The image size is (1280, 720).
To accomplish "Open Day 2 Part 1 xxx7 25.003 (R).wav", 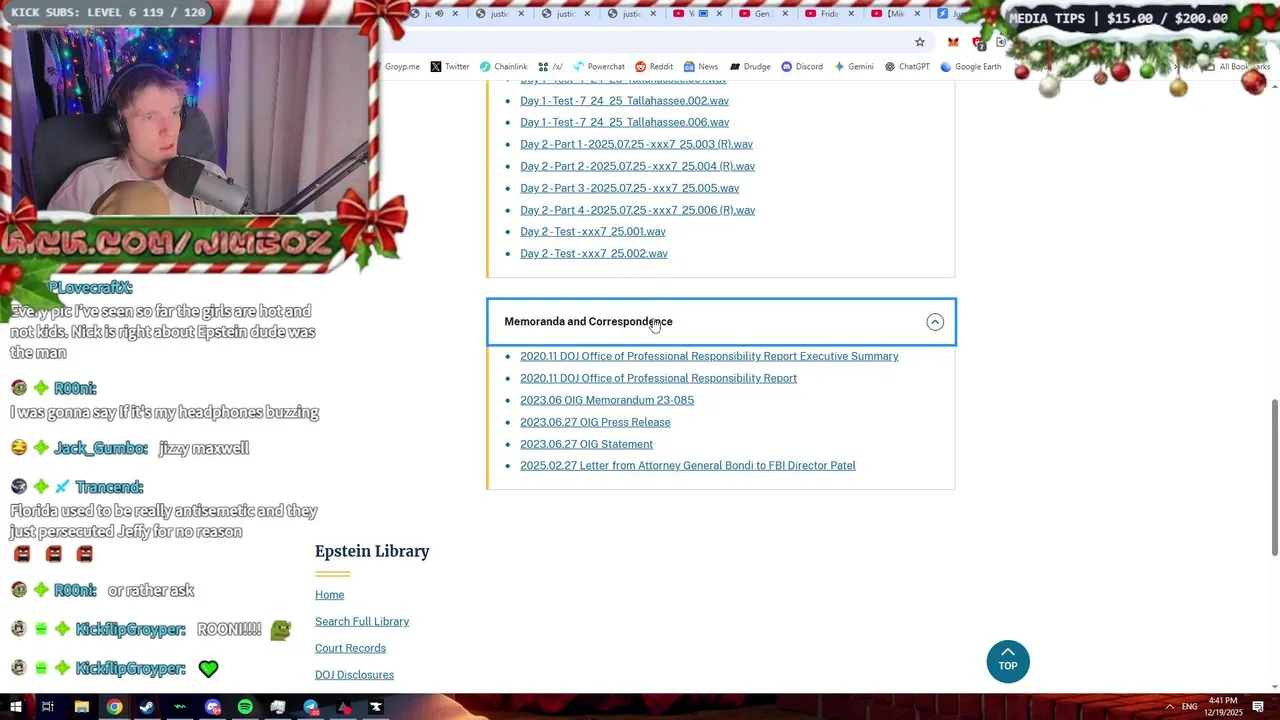I will coord(636,144).
